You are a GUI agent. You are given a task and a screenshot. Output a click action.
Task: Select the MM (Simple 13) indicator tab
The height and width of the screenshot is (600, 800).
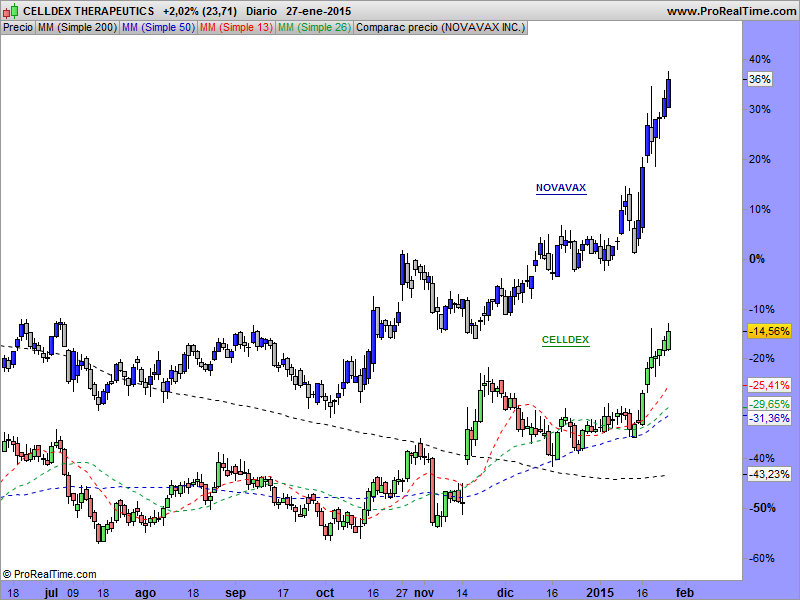(x=236, y=28)
